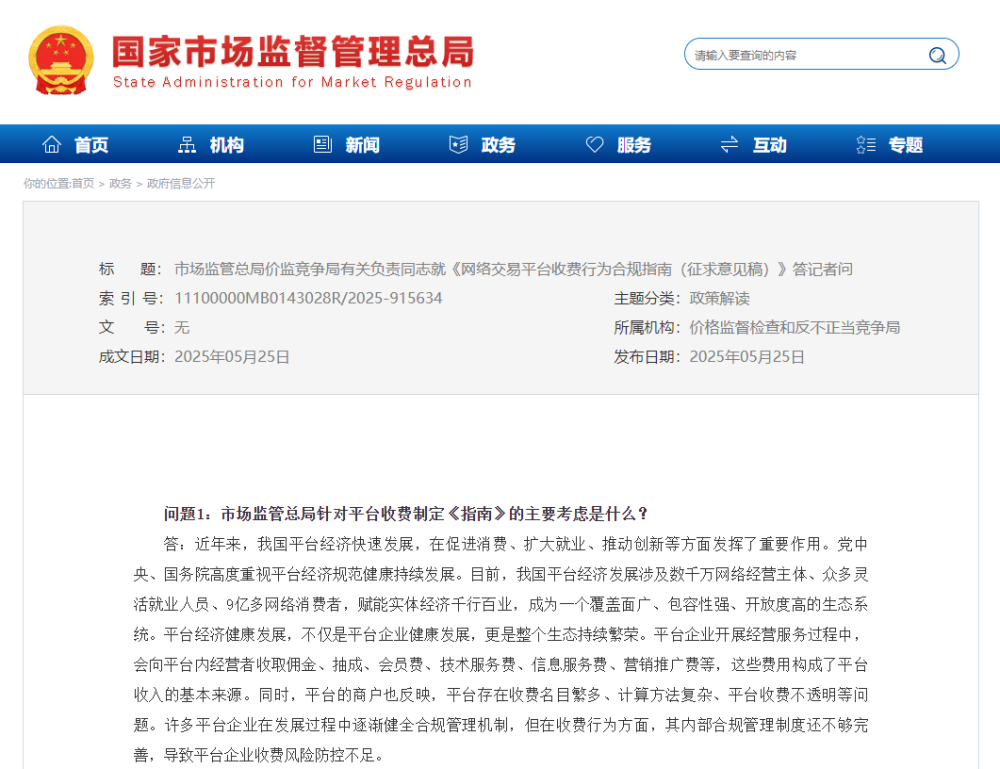The height and width of the screenshot is (769, 1000).
Task: Click the 发布日期 value 2025年05月25日
Action: click(x=747, y=357)
